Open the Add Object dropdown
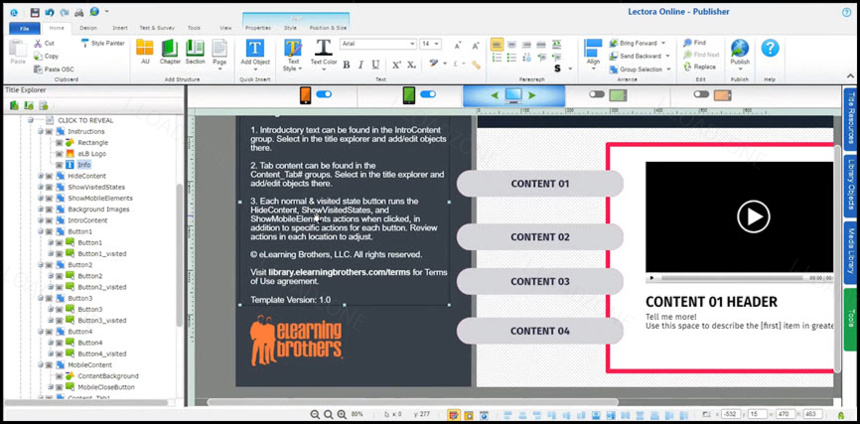The height and width of the screenshot is (424, 860). [x=255, y=70]
